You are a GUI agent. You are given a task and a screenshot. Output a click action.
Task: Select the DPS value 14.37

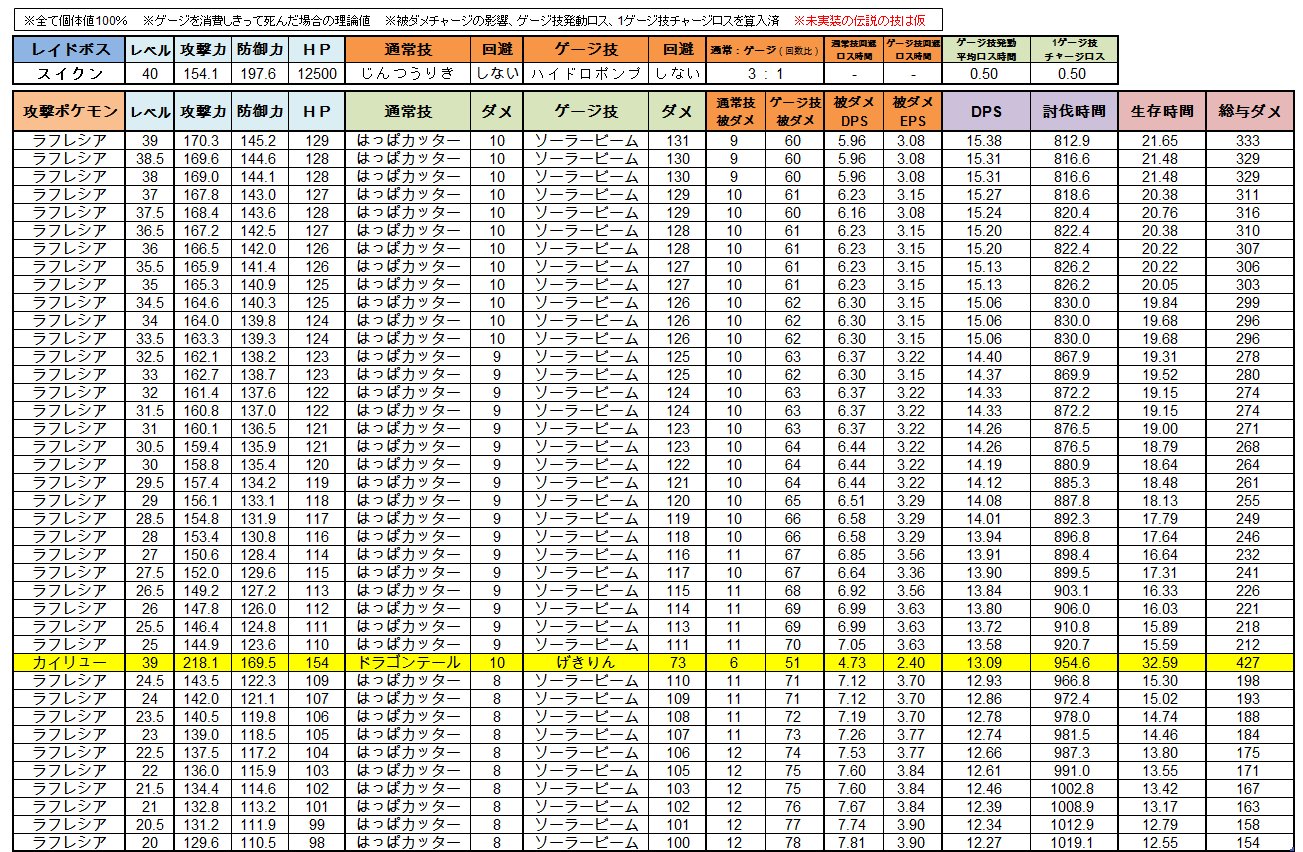pyautogui.click(x=986, y=374)
